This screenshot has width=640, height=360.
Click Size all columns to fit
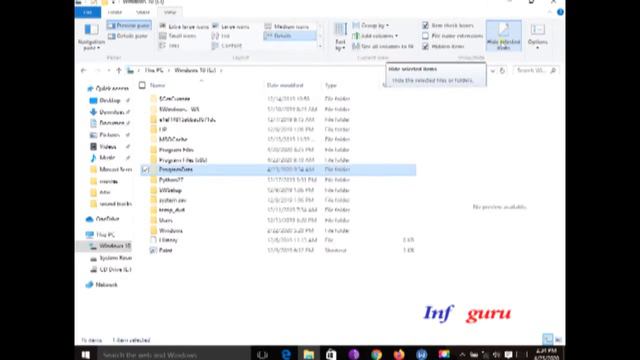383,46
